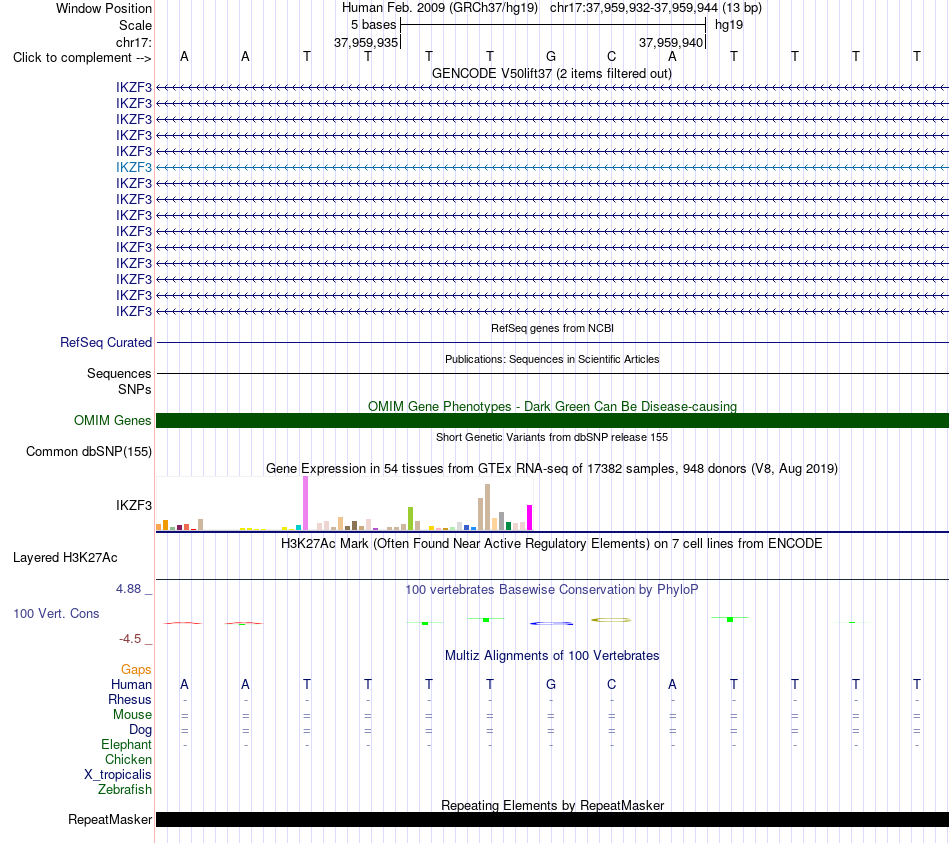The height and width of the screenshot is (843, 950).
Task: Click the 100 Vert. Cons label
Action: (56, 613)
